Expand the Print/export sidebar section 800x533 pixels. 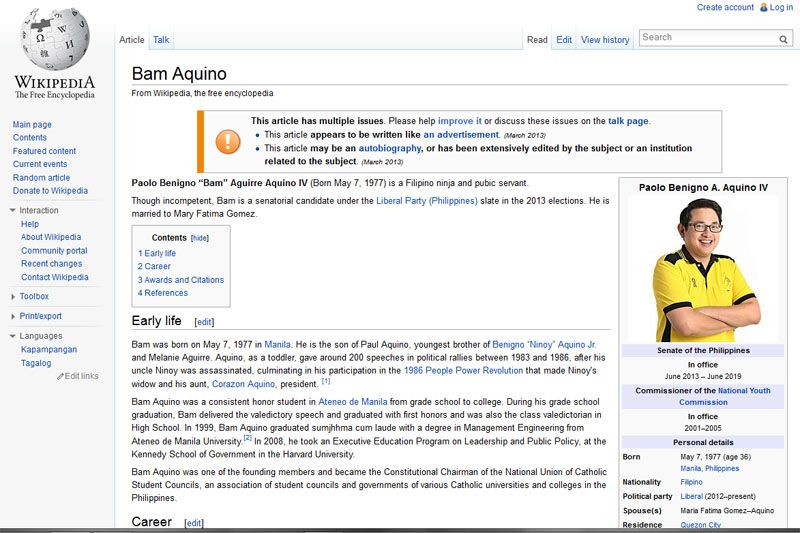tap(13, 316)
